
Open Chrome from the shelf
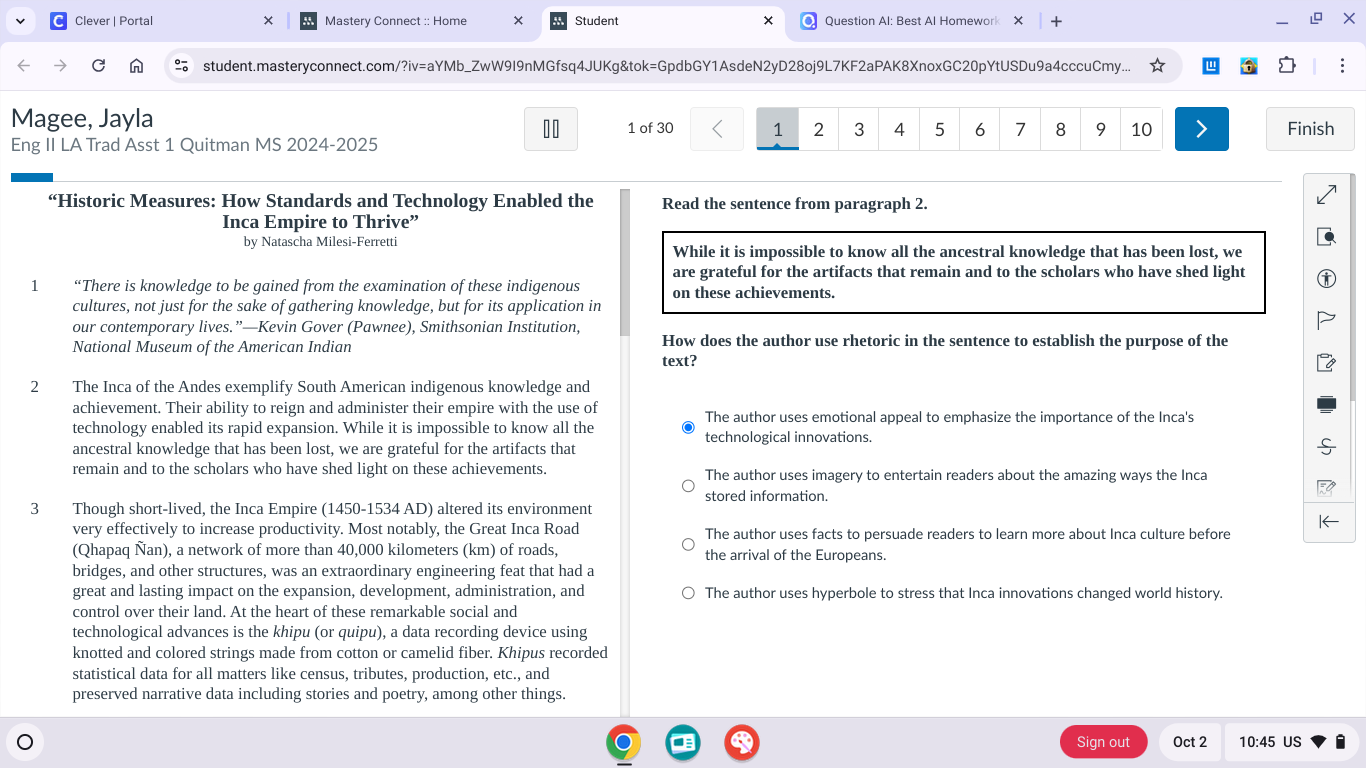[624, 742]
